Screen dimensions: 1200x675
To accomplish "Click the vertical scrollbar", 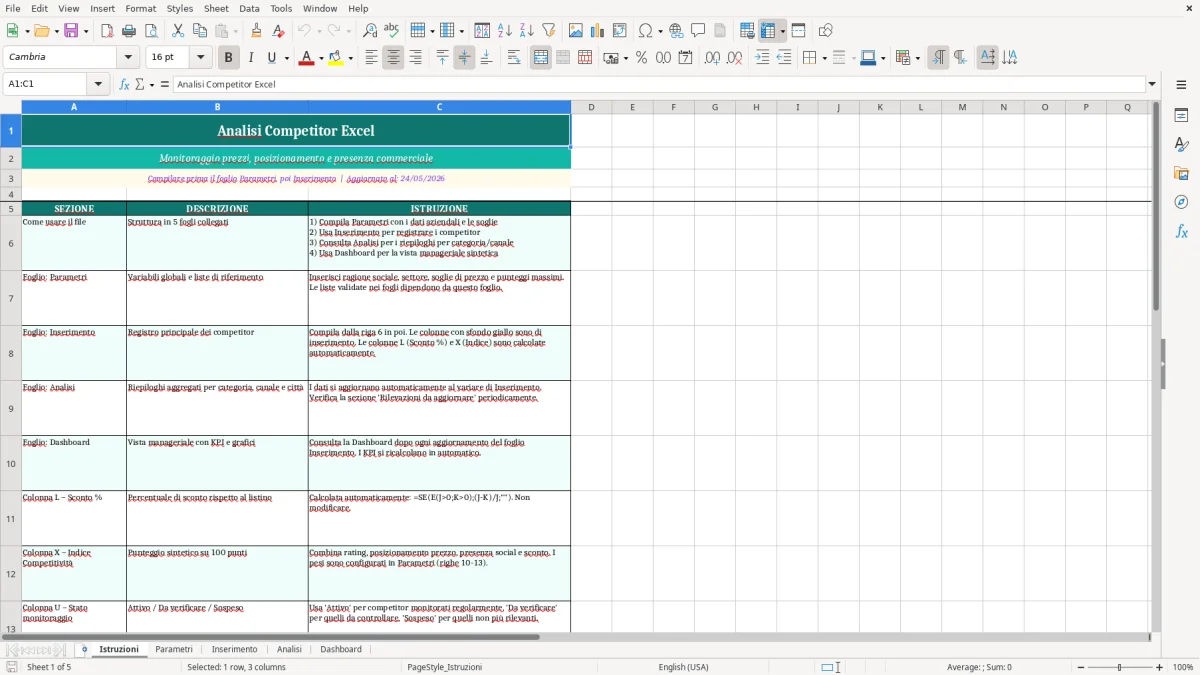I will (1156, 365).
